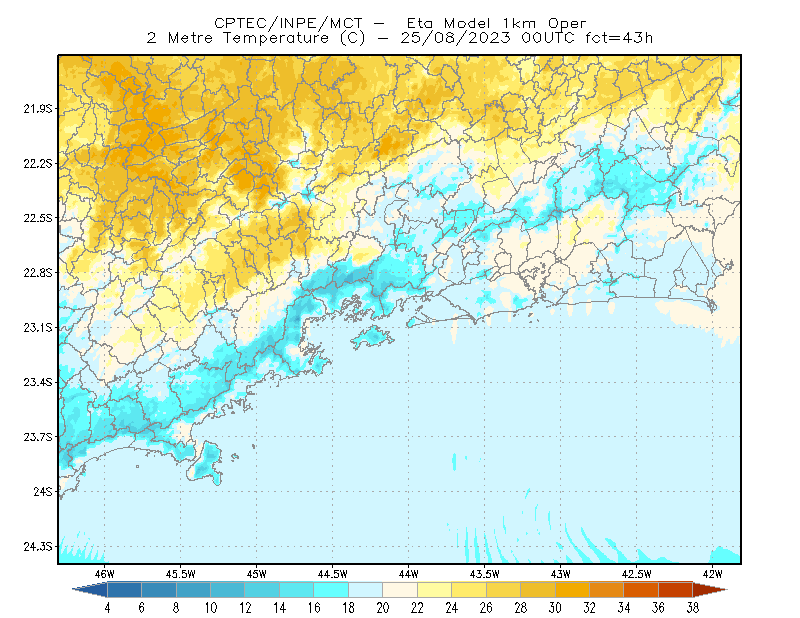
Task: Click the color bar value label 4
Action: pyautogui.click(x=108, y=608)
